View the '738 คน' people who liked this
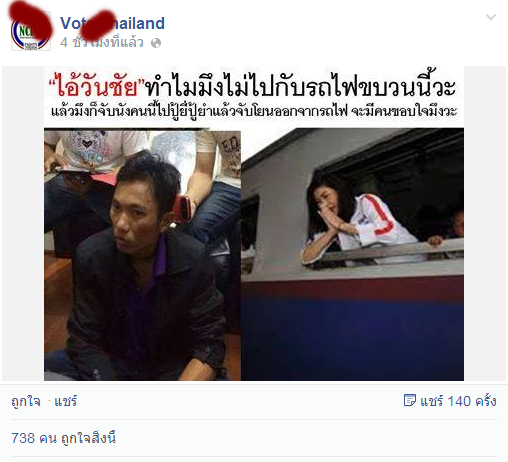Image resolution: width=508 pixels, height=462 pixels. click(x=34, y=438)
